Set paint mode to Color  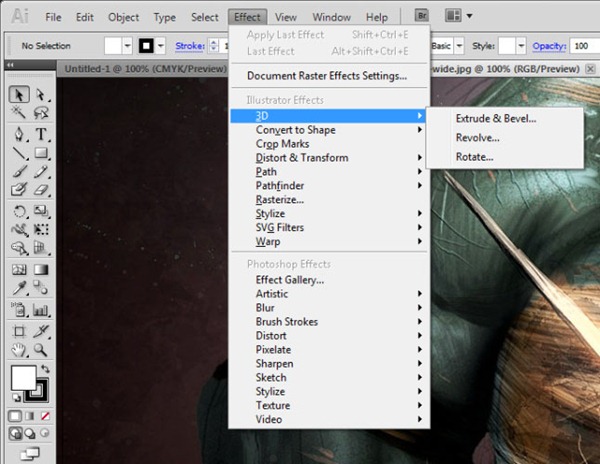pos(15,416)
